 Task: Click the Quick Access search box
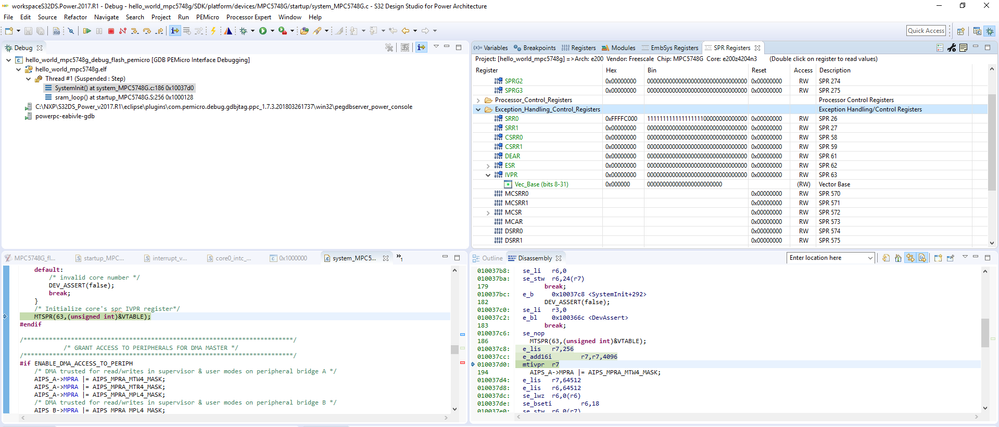[x=926, y=31]
